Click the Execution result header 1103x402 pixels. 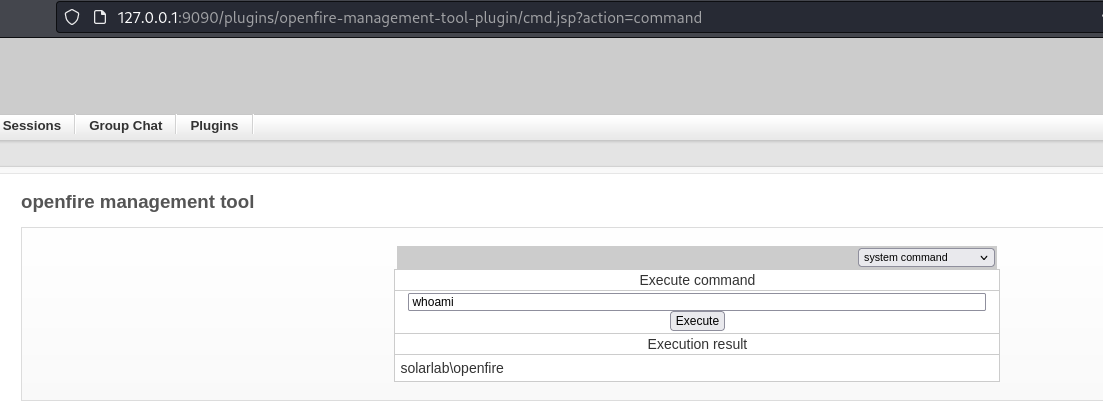pyautogui.click(x=697, y=344)
